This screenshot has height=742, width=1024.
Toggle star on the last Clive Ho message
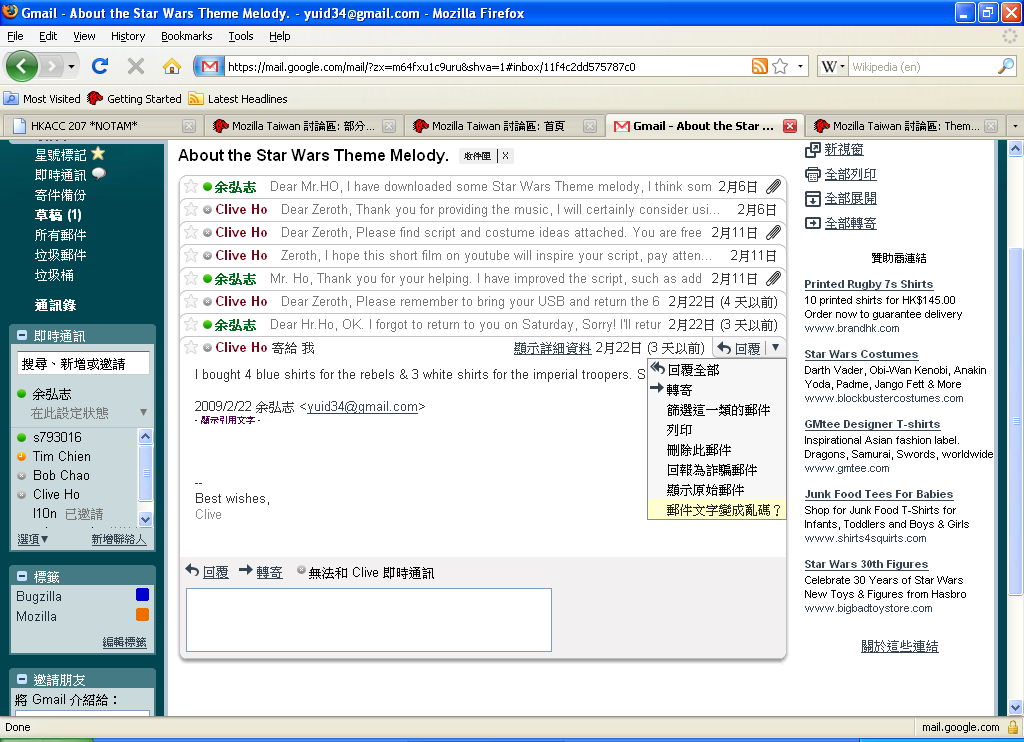click(191, 348)
